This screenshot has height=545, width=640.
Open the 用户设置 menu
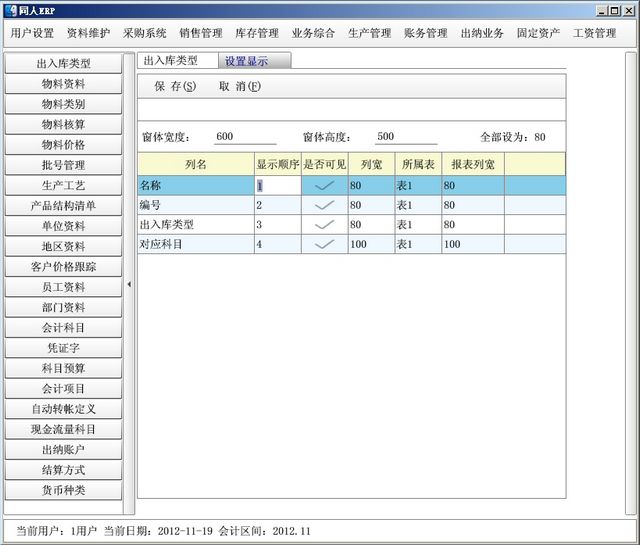pyautogui.click(x=32, y=33)
